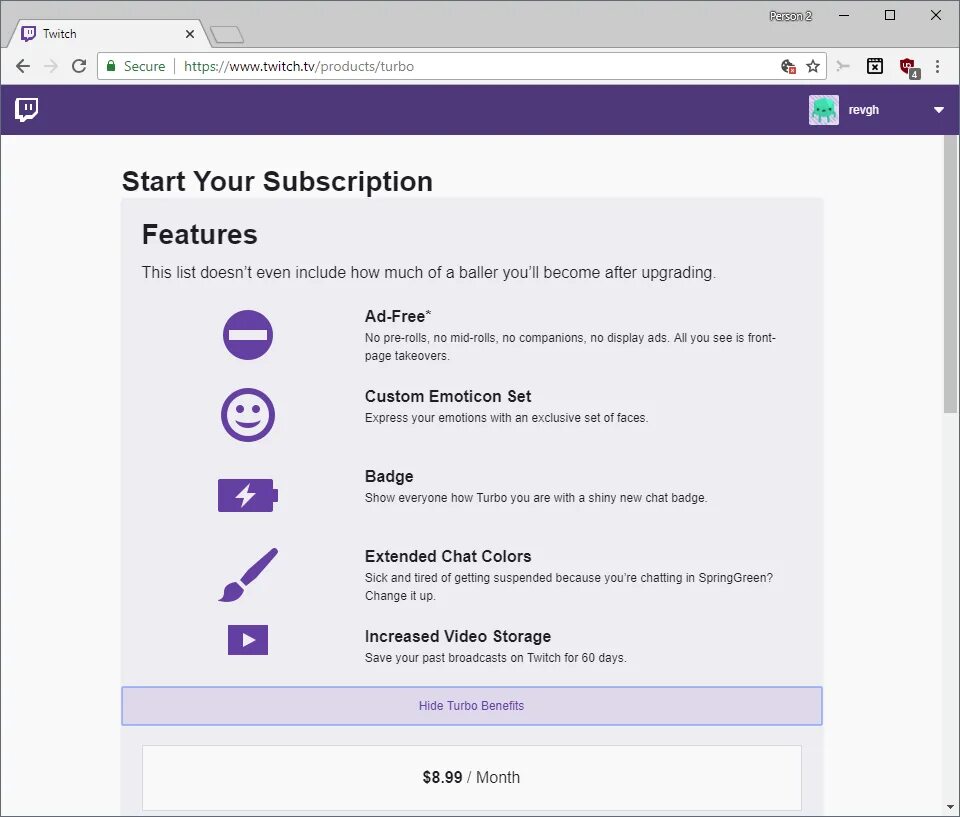The width and height of the screenshot is (960, 817).
Task: Click 'Sick and tired of getting suspended' text
Action: (x=569, y=587)
